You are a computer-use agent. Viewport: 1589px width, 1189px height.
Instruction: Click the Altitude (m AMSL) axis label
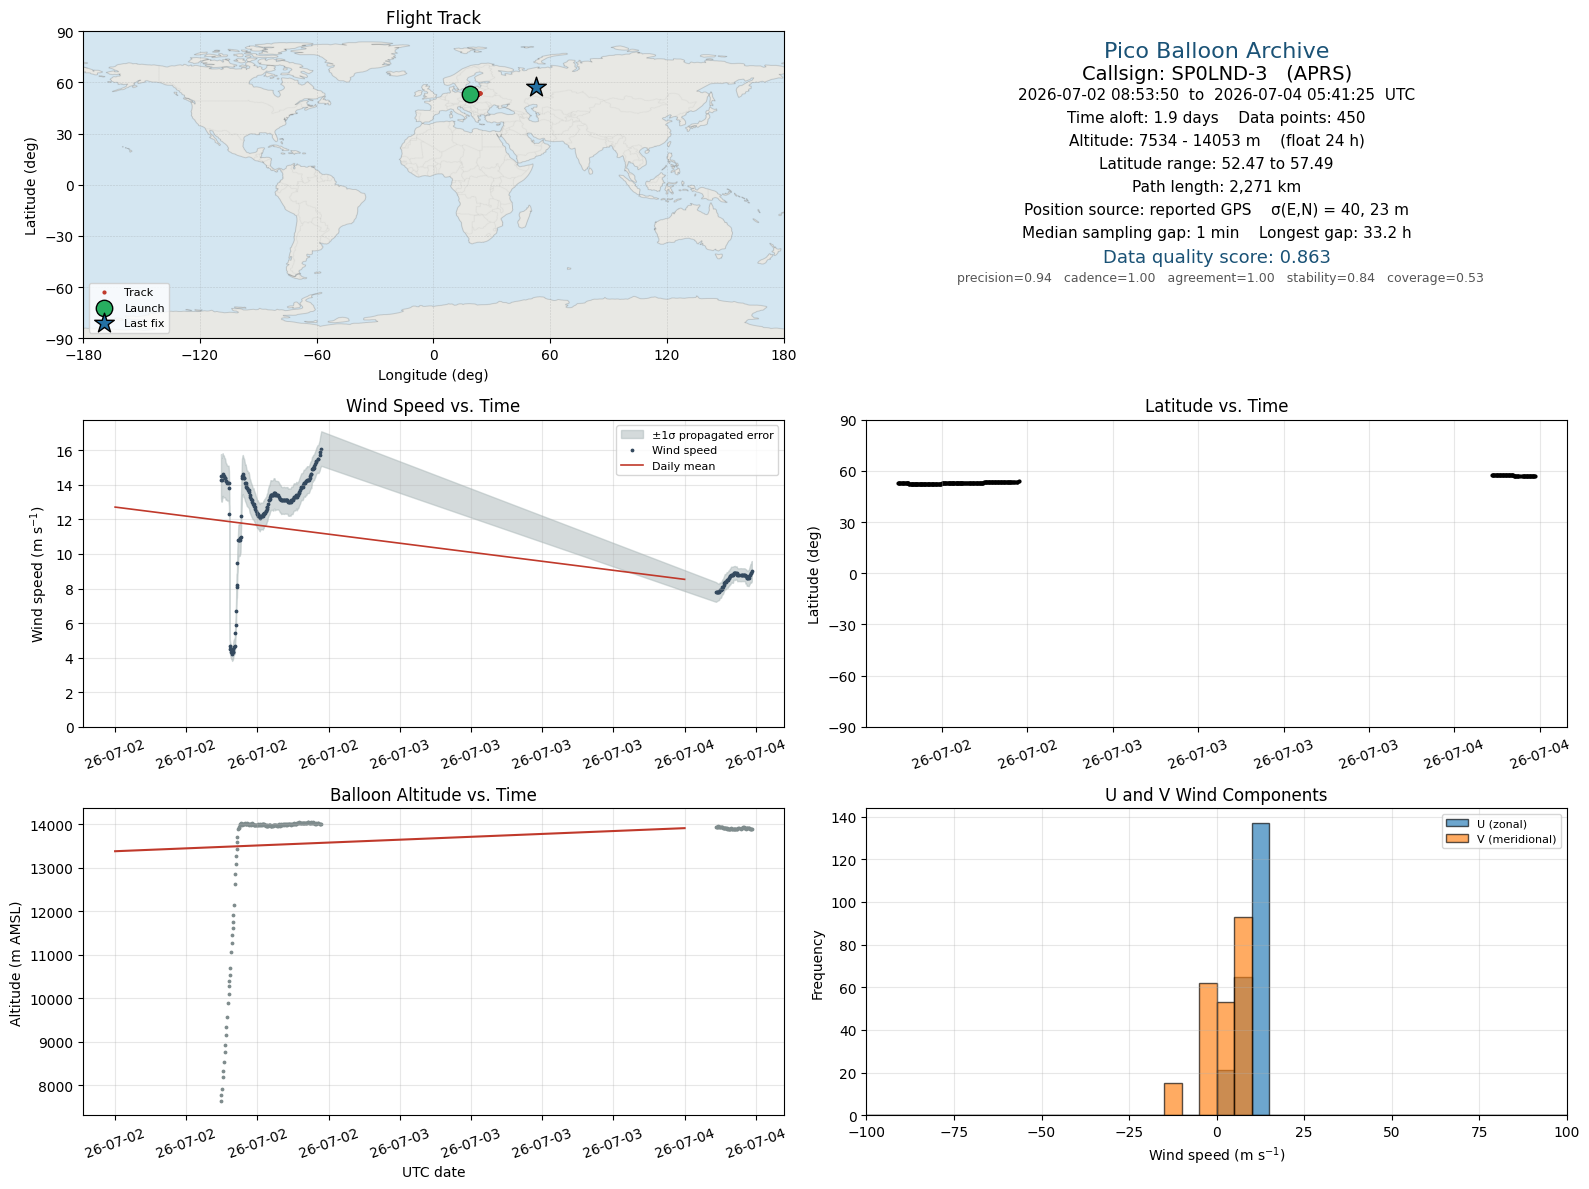point(16,962)
